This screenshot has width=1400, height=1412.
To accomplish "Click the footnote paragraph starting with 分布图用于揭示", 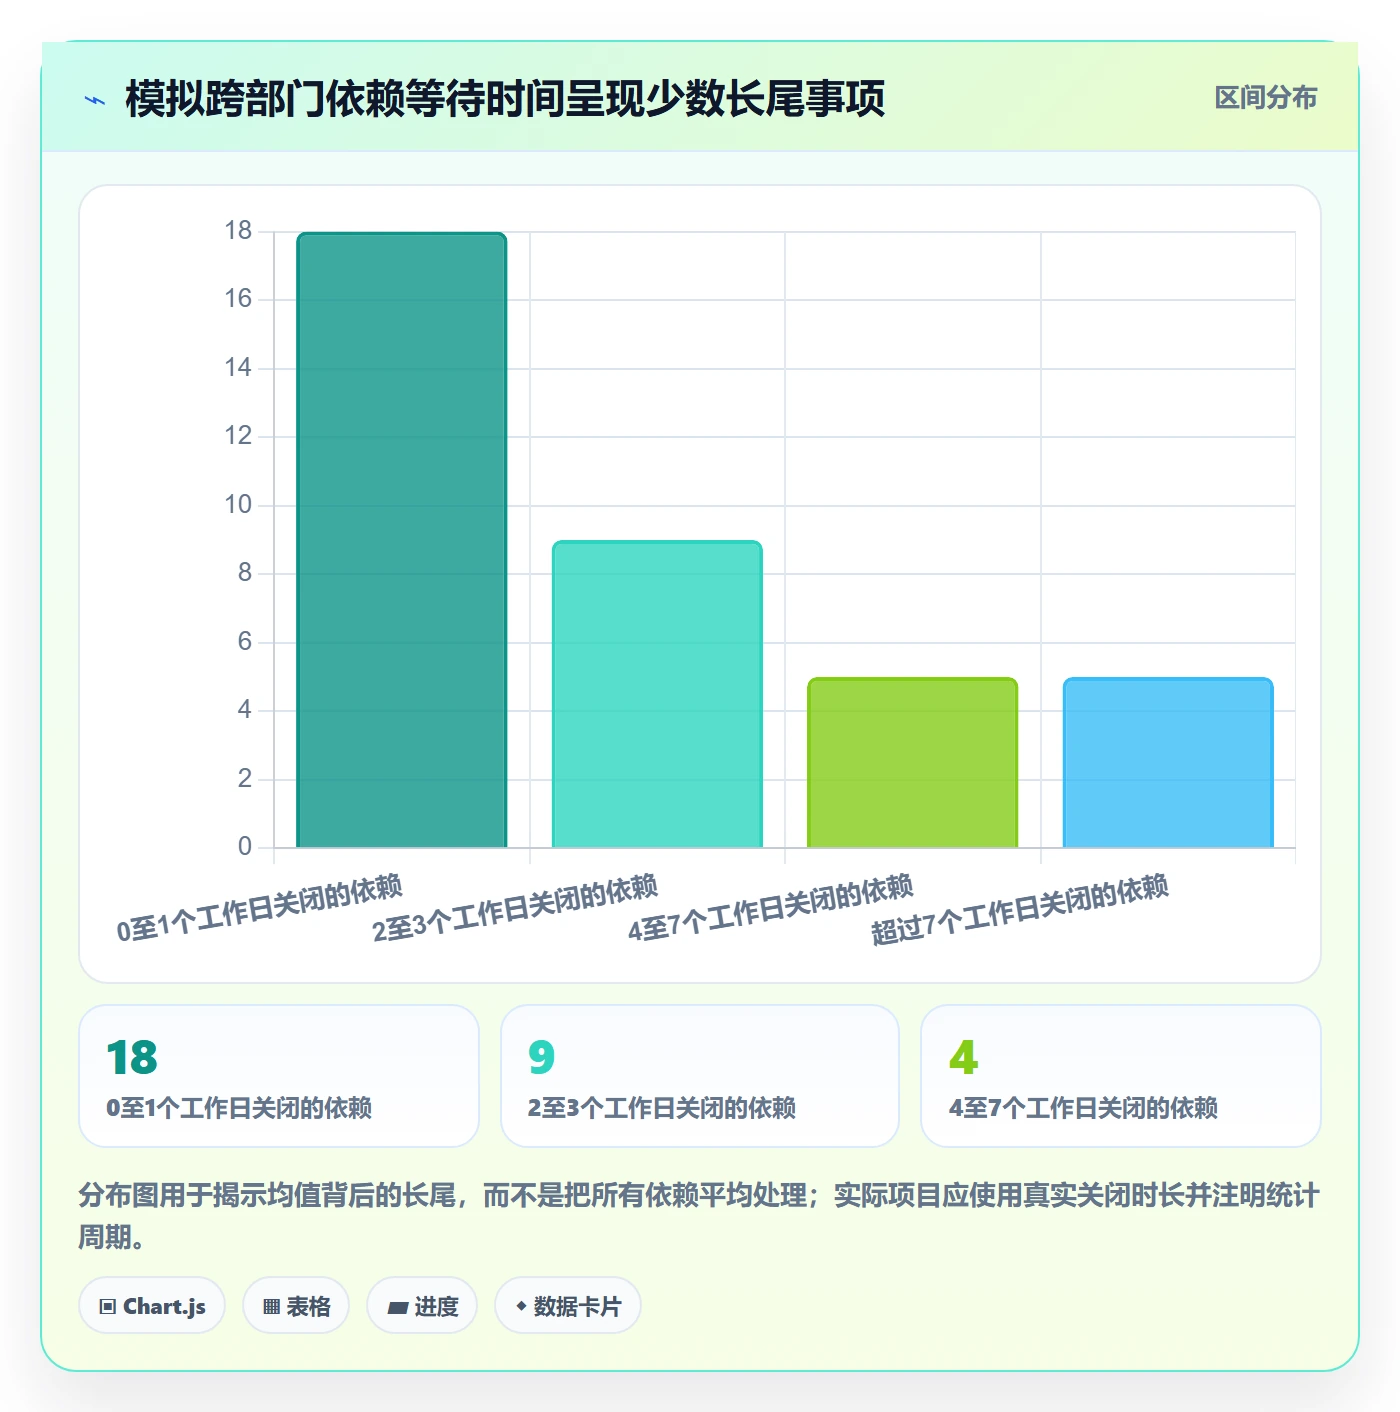I will coord(700,1216).
